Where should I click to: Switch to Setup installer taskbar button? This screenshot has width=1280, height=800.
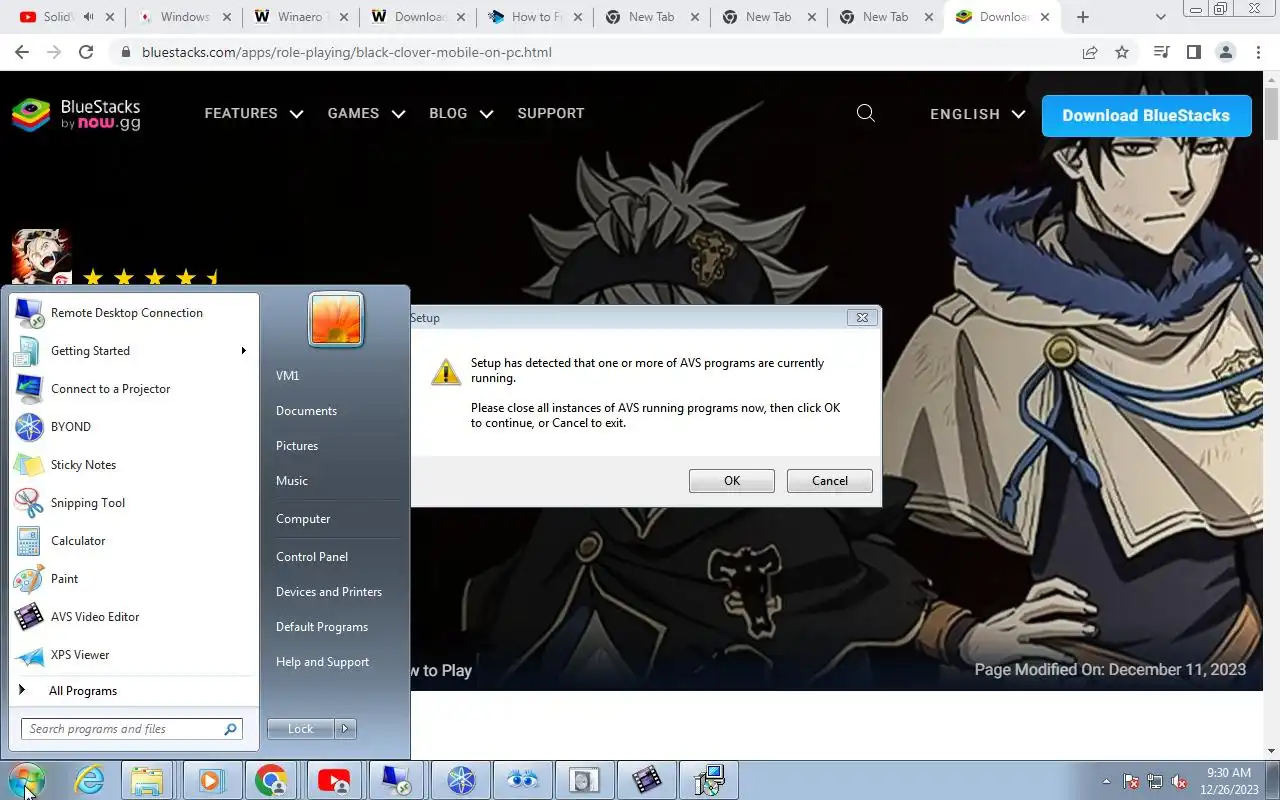click(x=709, y=780)
